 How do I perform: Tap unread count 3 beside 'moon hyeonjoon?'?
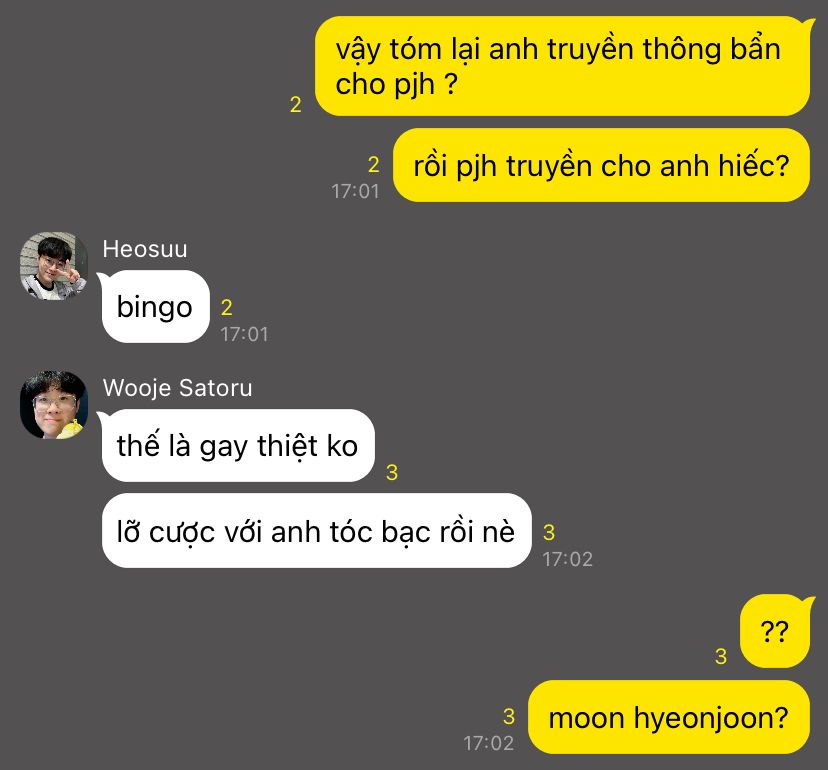(x=509, y=717)
